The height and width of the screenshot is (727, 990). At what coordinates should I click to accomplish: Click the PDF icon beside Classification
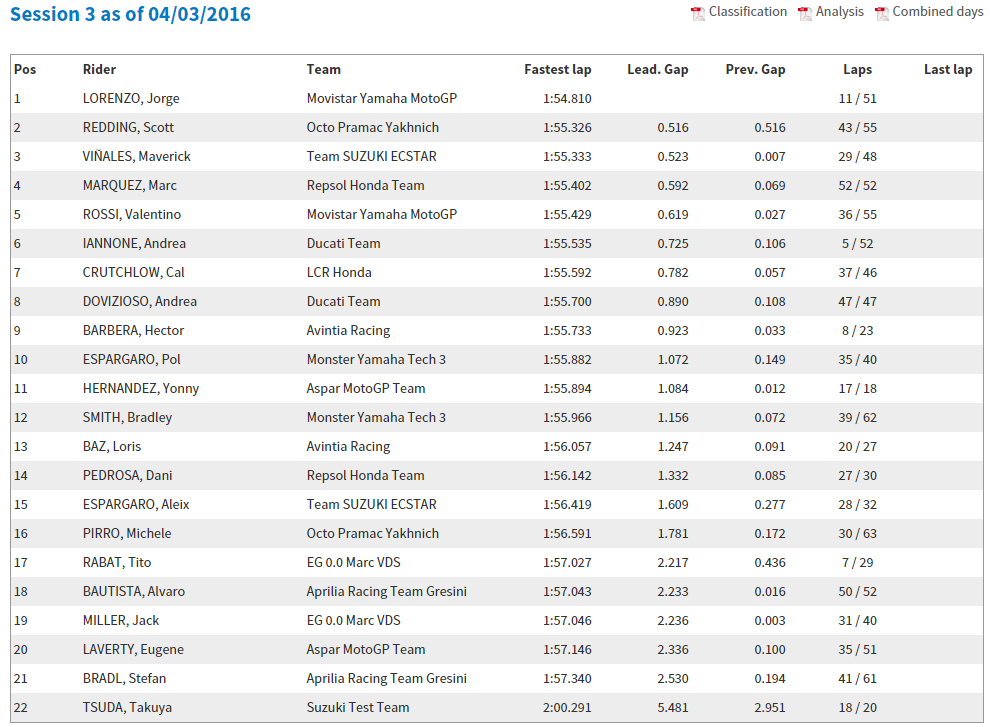(x=698, y=13)
